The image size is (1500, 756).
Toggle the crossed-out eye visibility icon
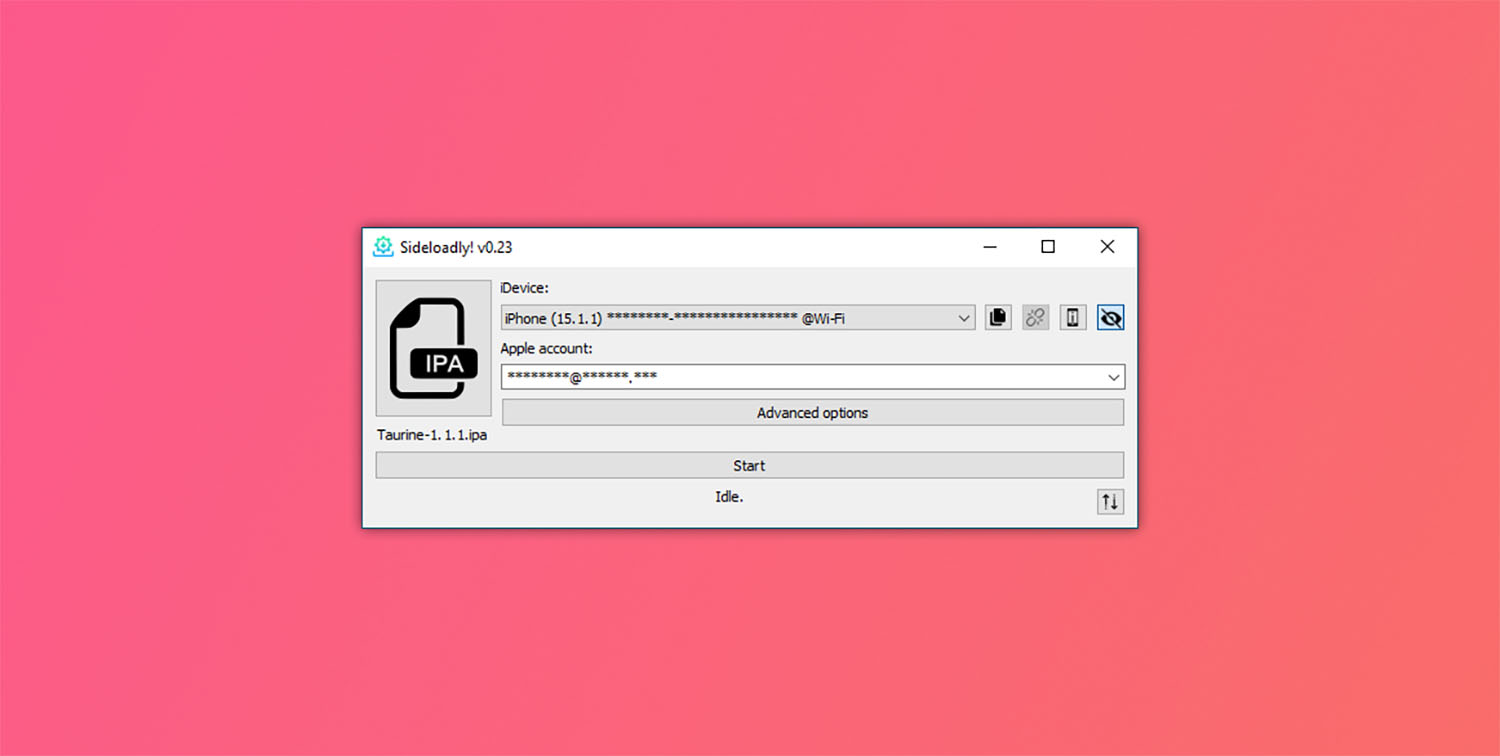(1111, 318)
